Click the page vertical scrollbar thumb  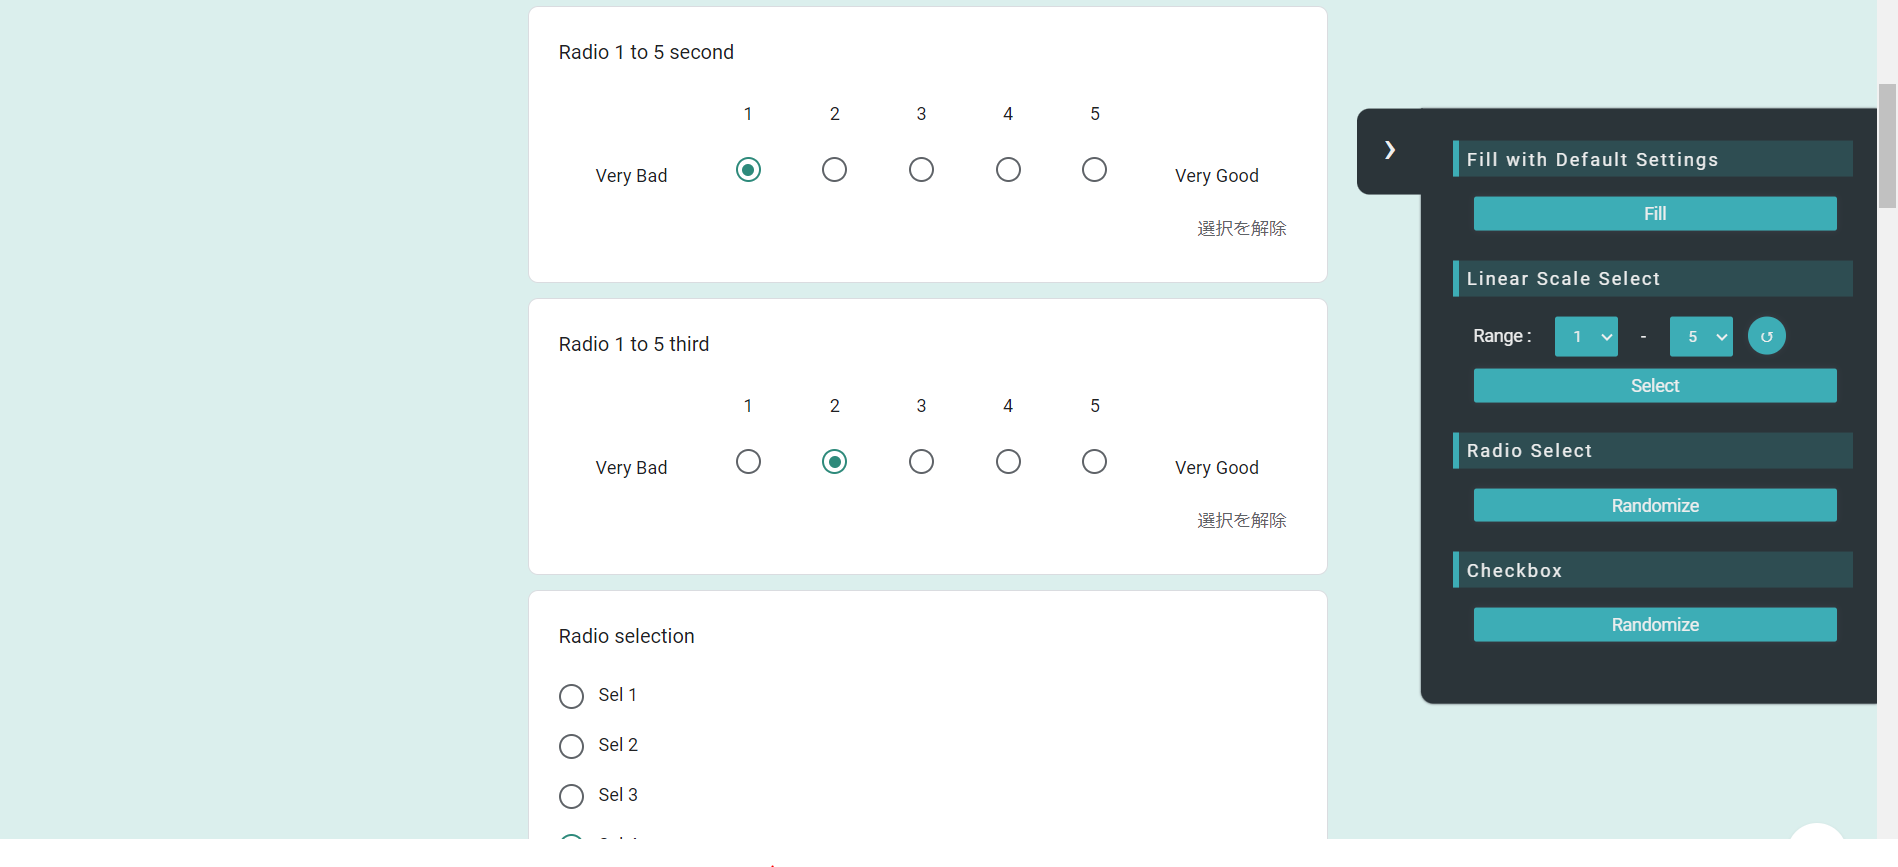1887,146
